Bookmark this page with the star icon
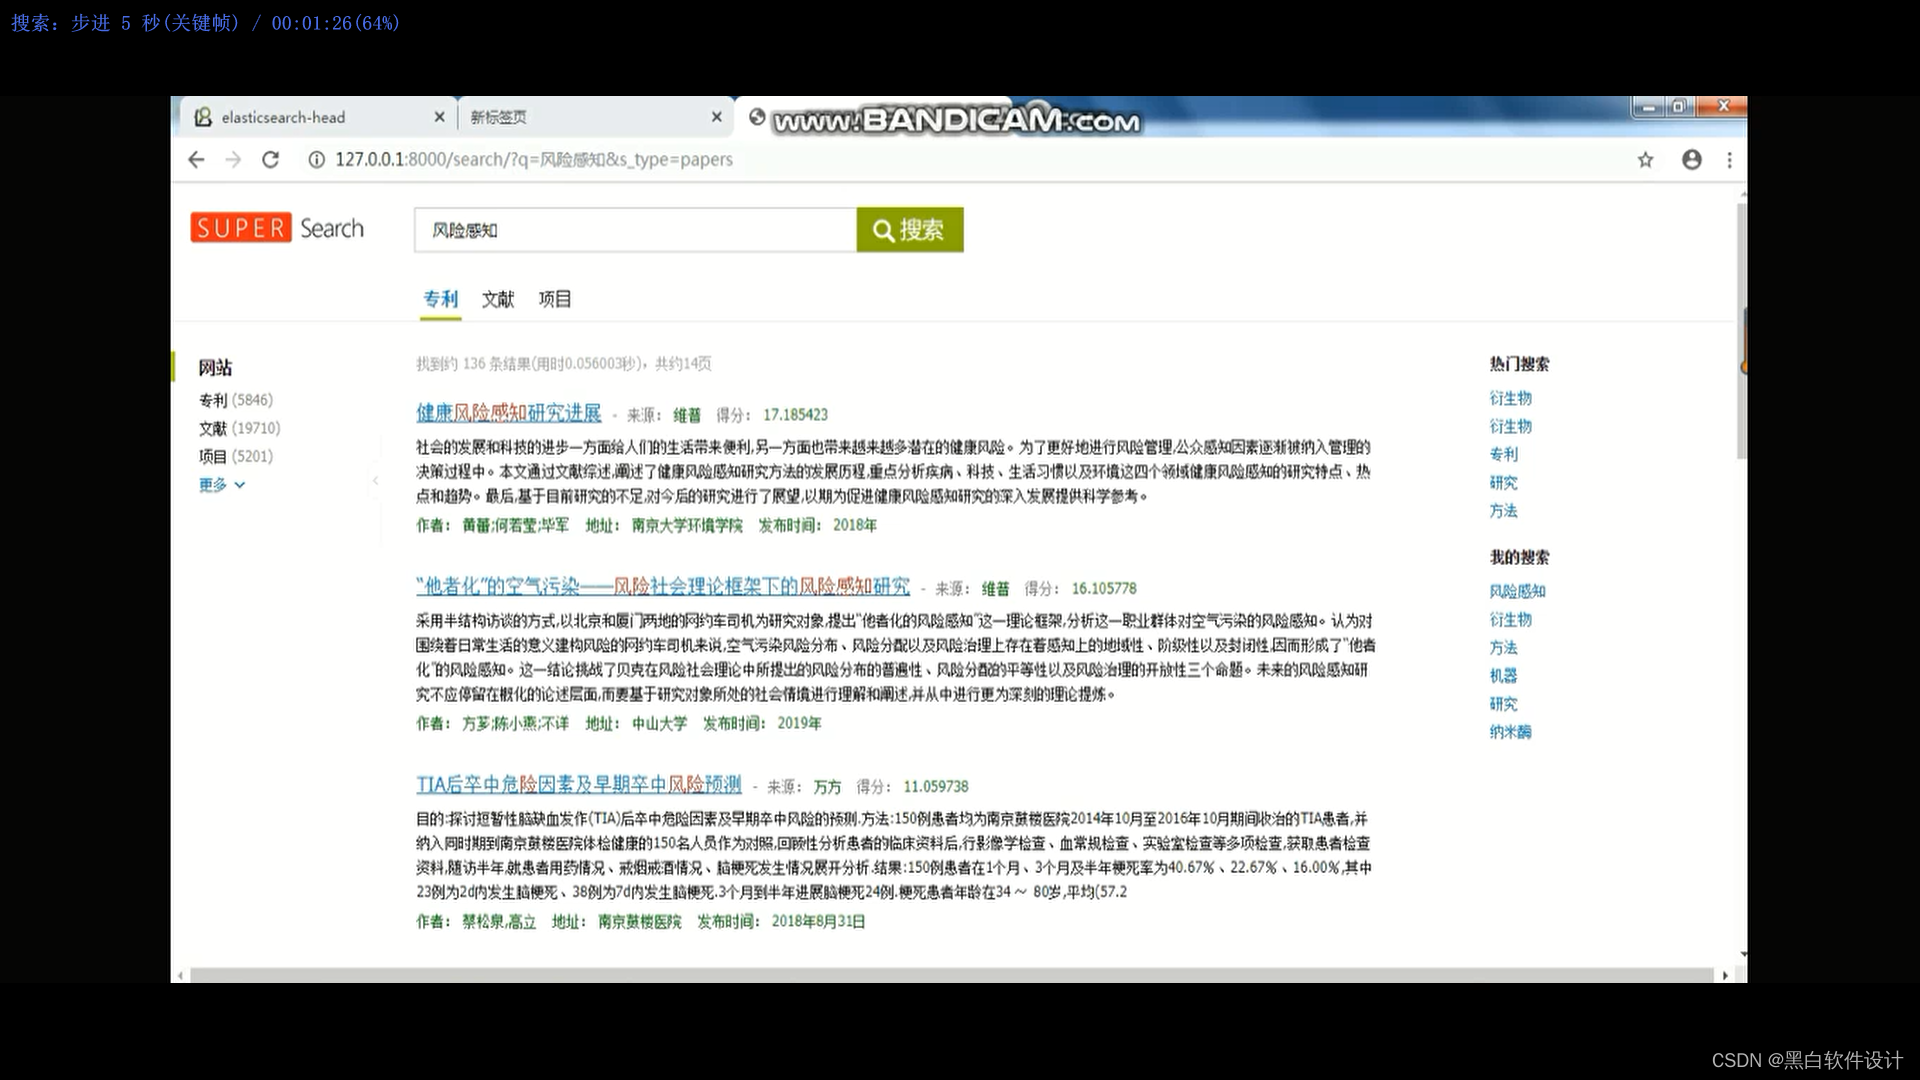The height and width of the screenshot is (1080, 1920). (1645, 160)
